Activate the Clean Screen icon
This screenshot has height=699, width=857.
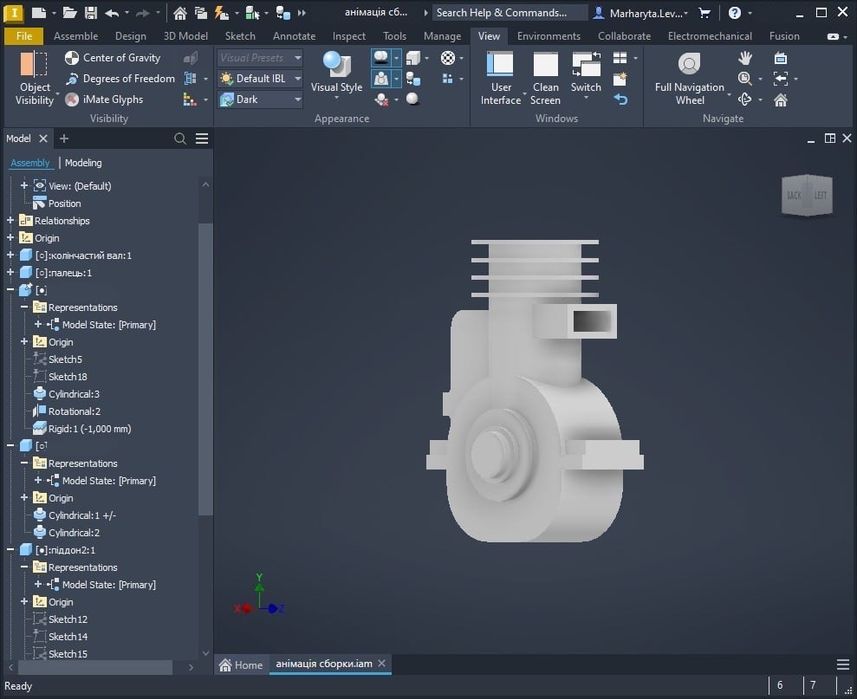point(545,64)
